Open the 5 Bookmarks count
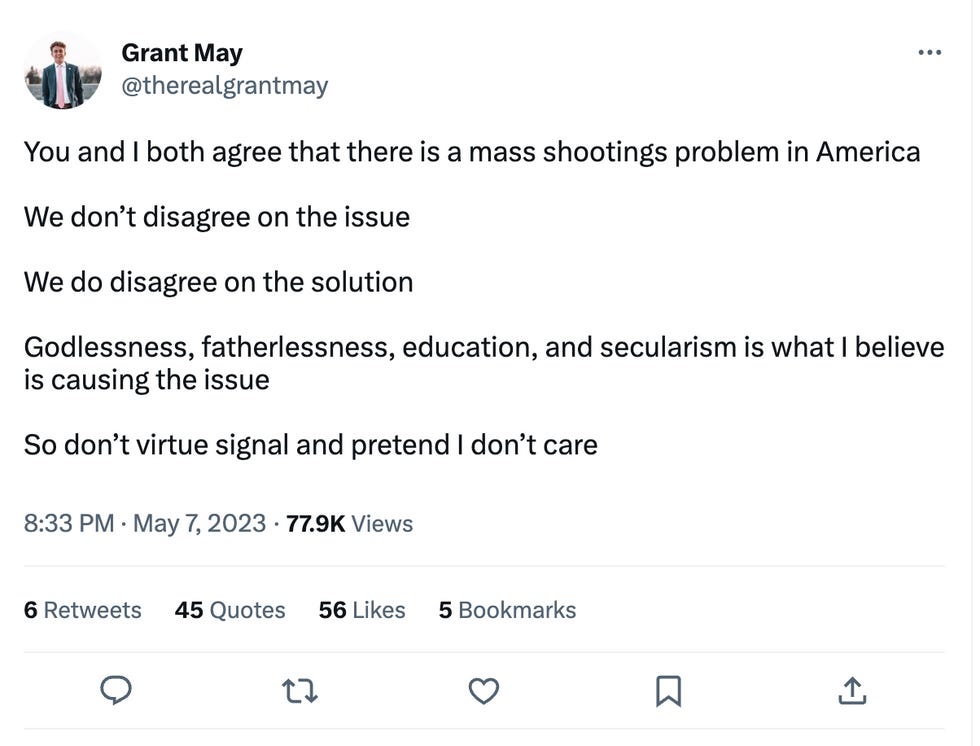Viewport: 980px width, 746px height. (x=506, y=610)
